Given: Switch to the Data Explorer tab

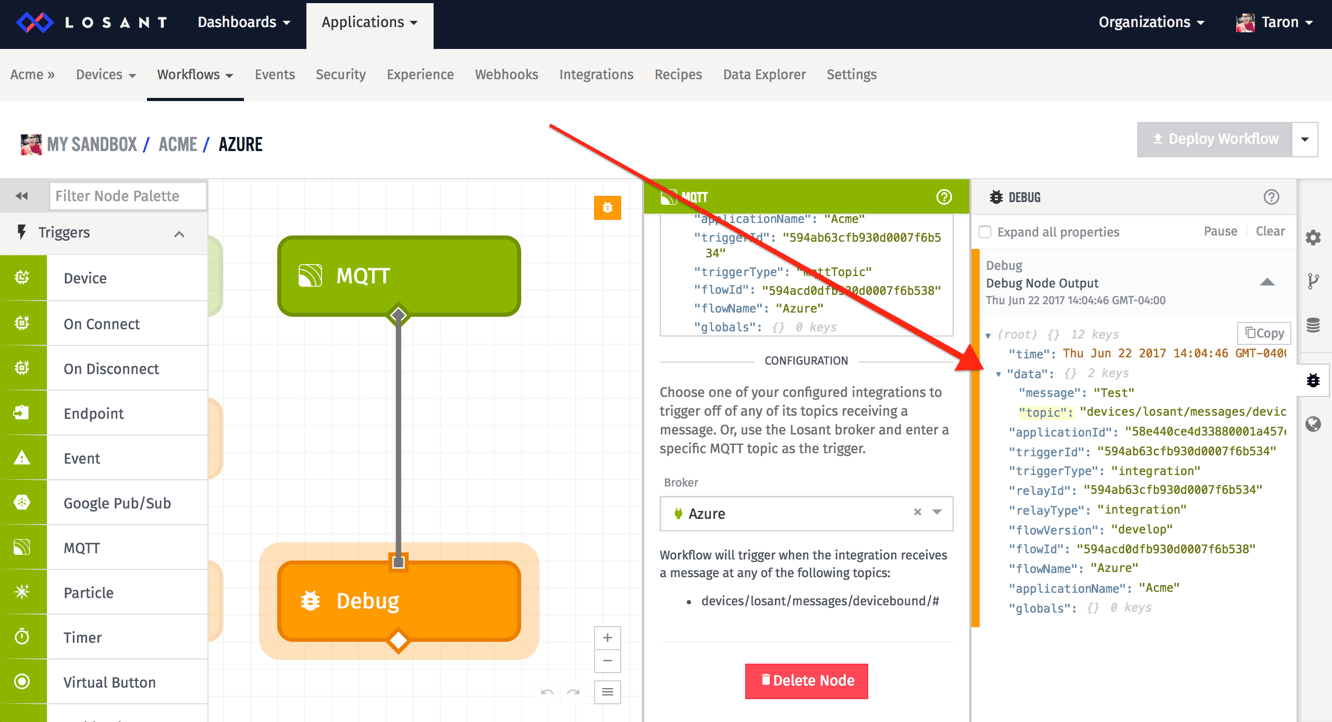Looking at the screenshot, I should coord(764,75).
